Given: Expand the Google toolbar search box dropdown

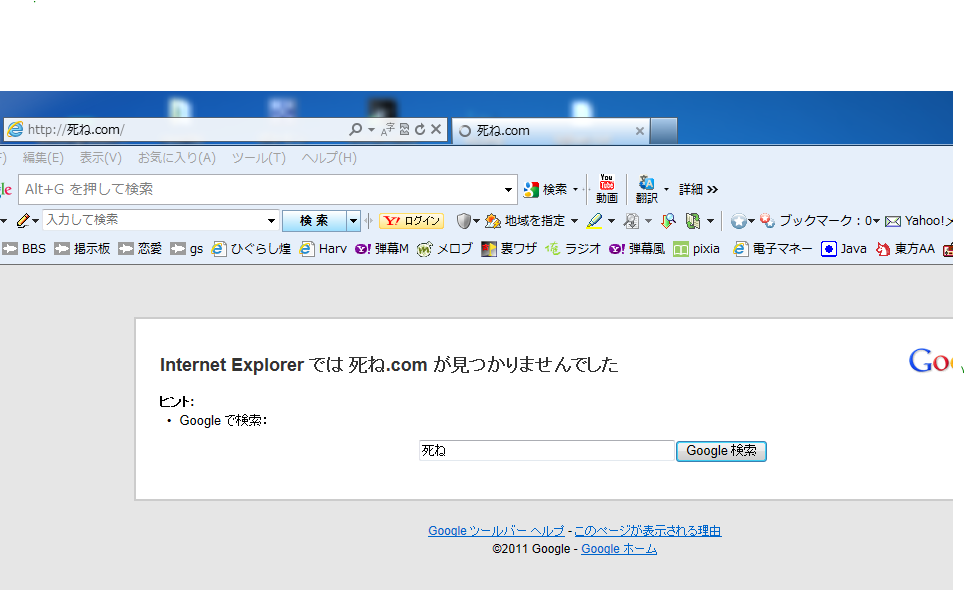Looking at the screenshot, I should (x=508, y=189).
